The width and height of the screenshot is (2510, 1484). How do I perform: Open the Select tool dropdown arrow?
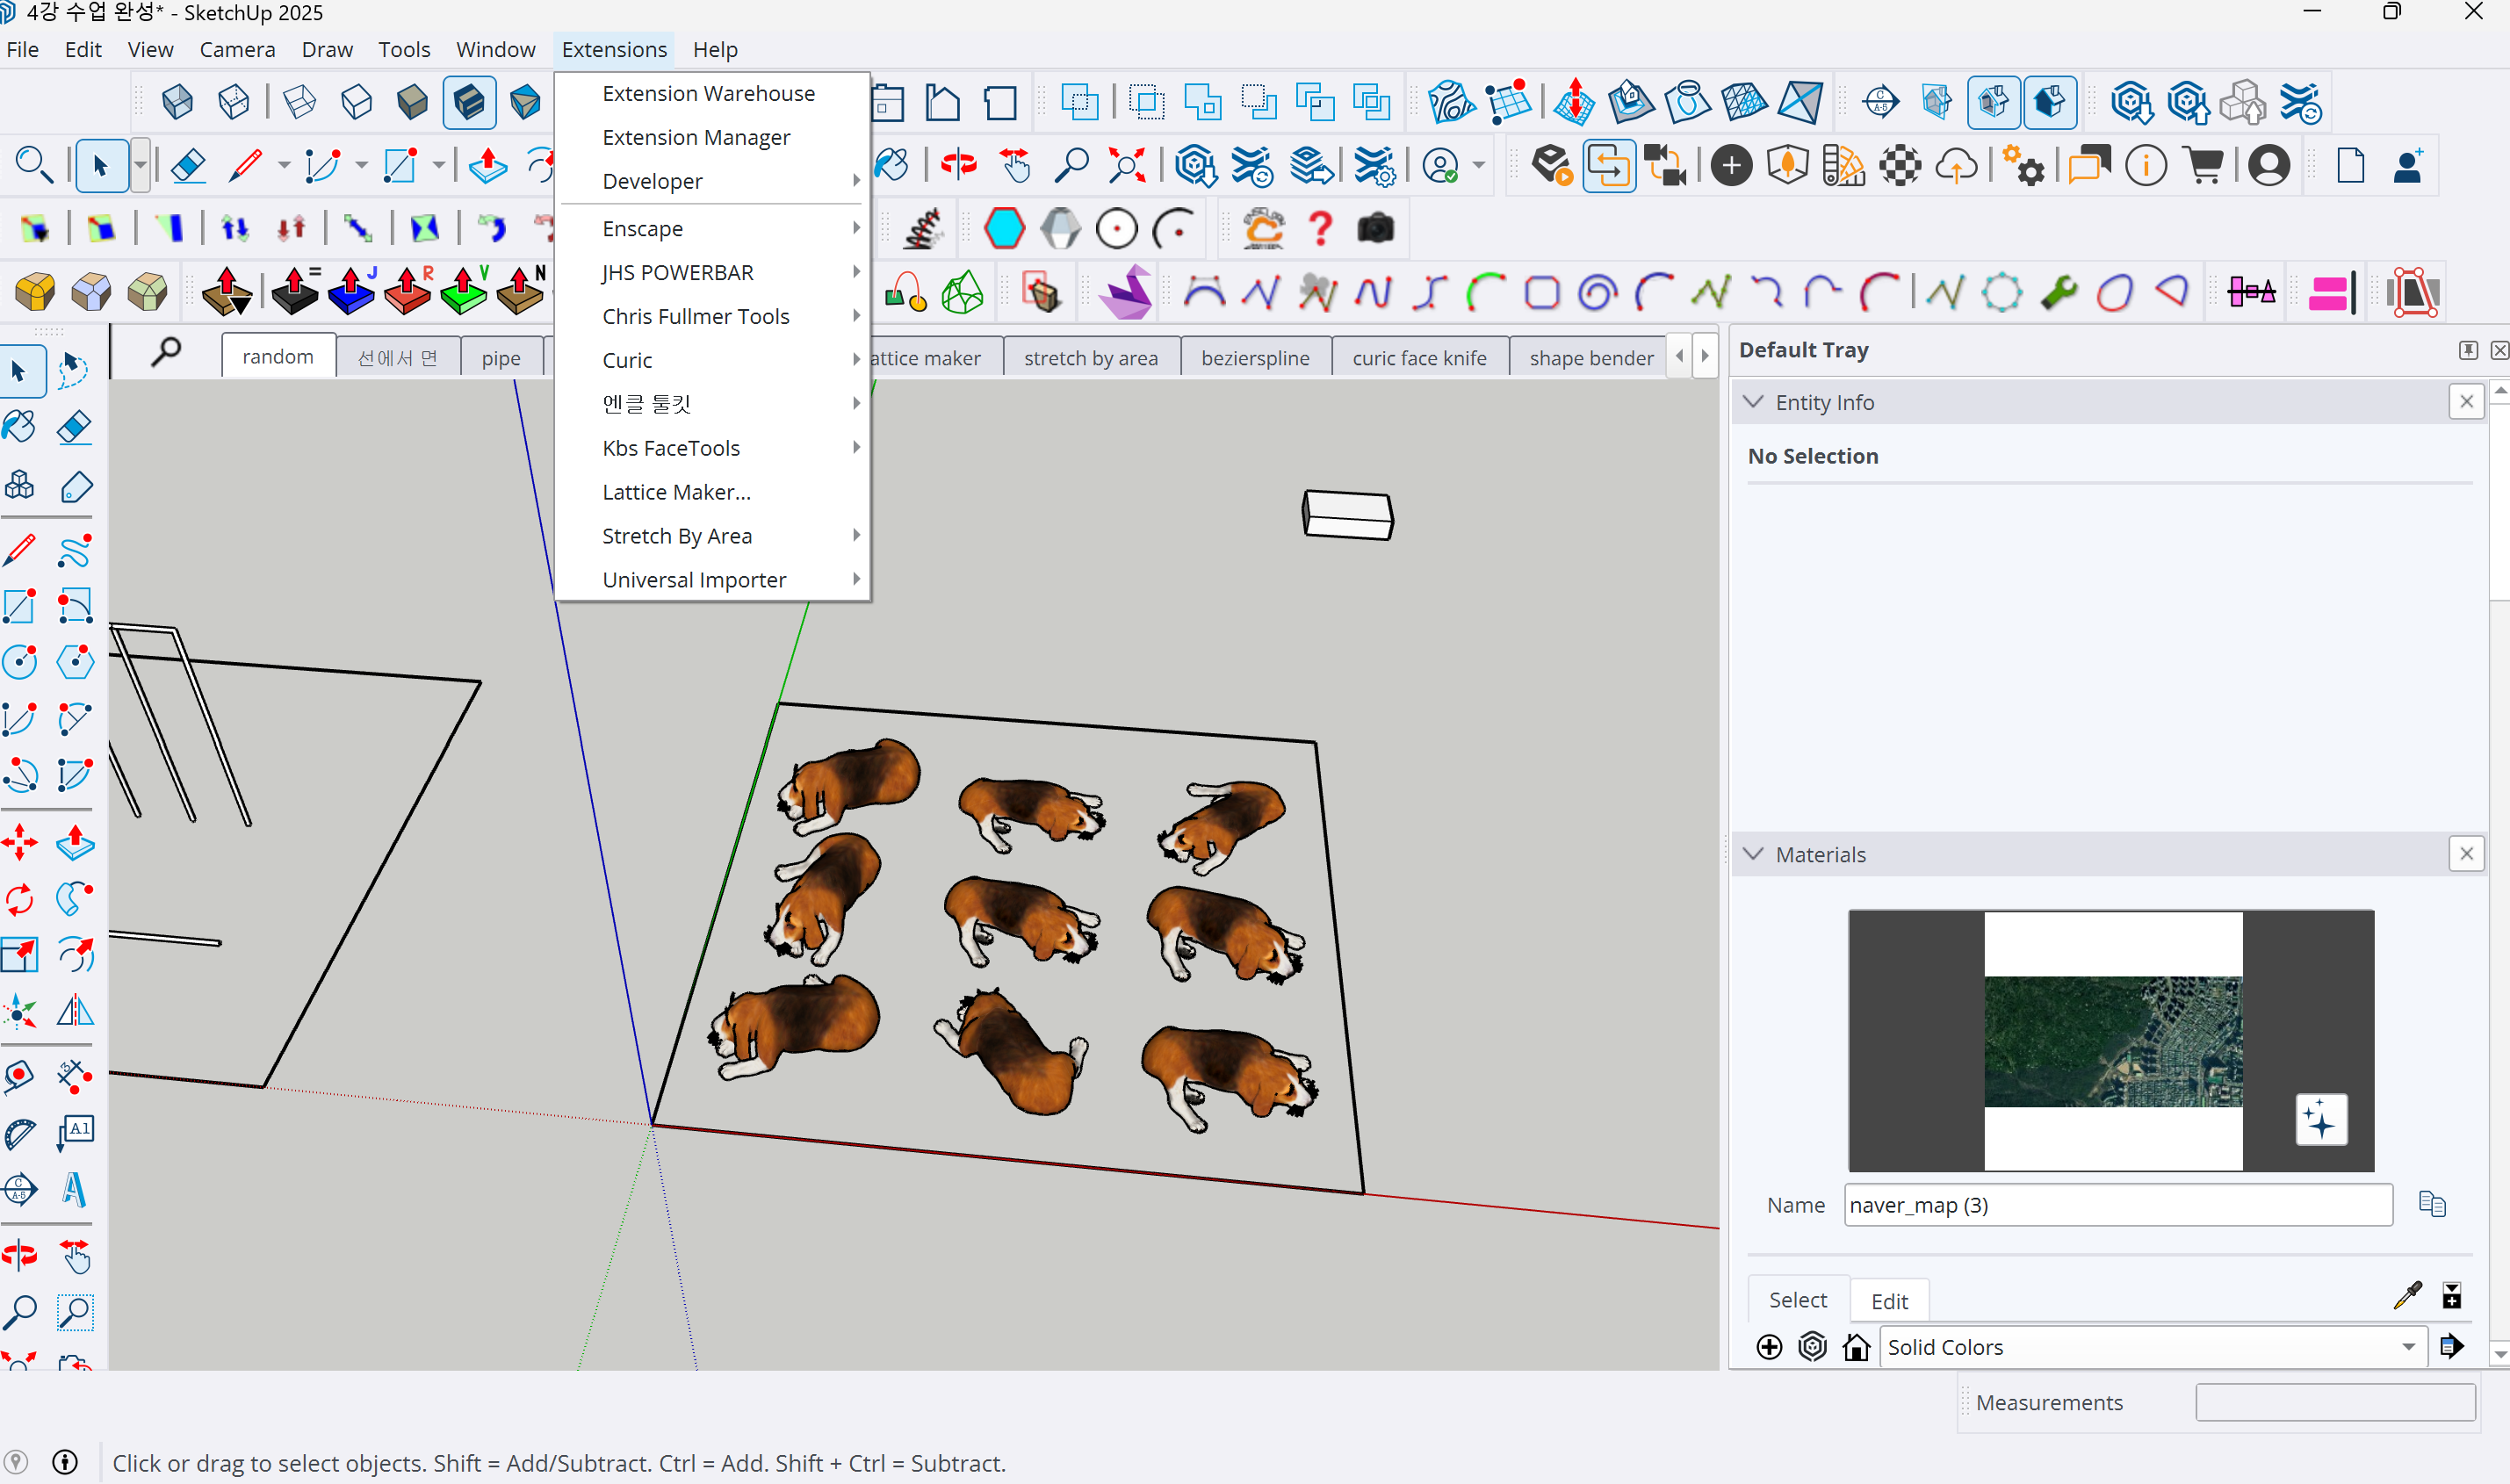click(140, 165)
